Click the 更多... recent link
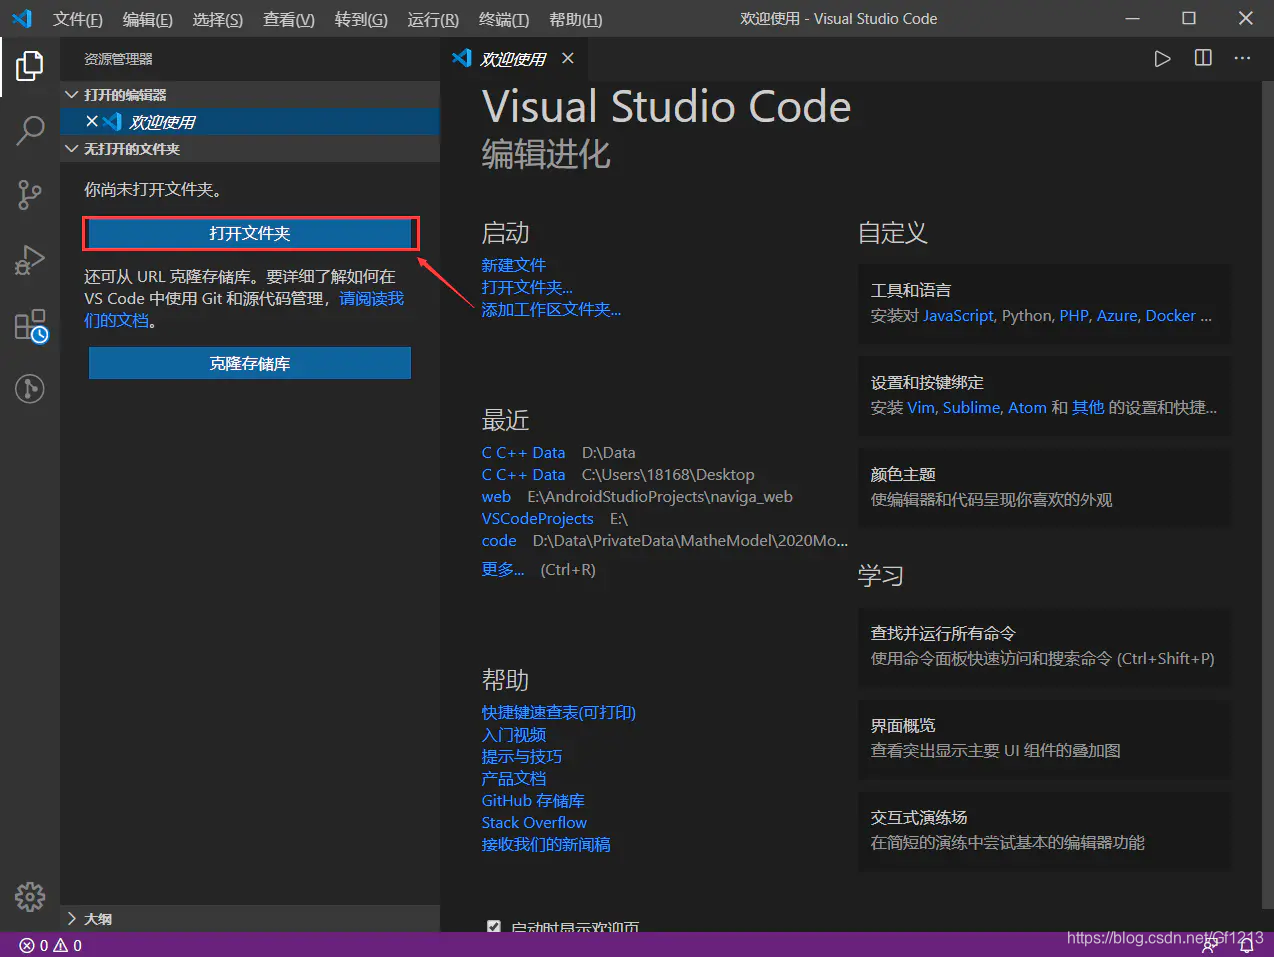This screenshot has width=1274, height=957. click(503, 569)
